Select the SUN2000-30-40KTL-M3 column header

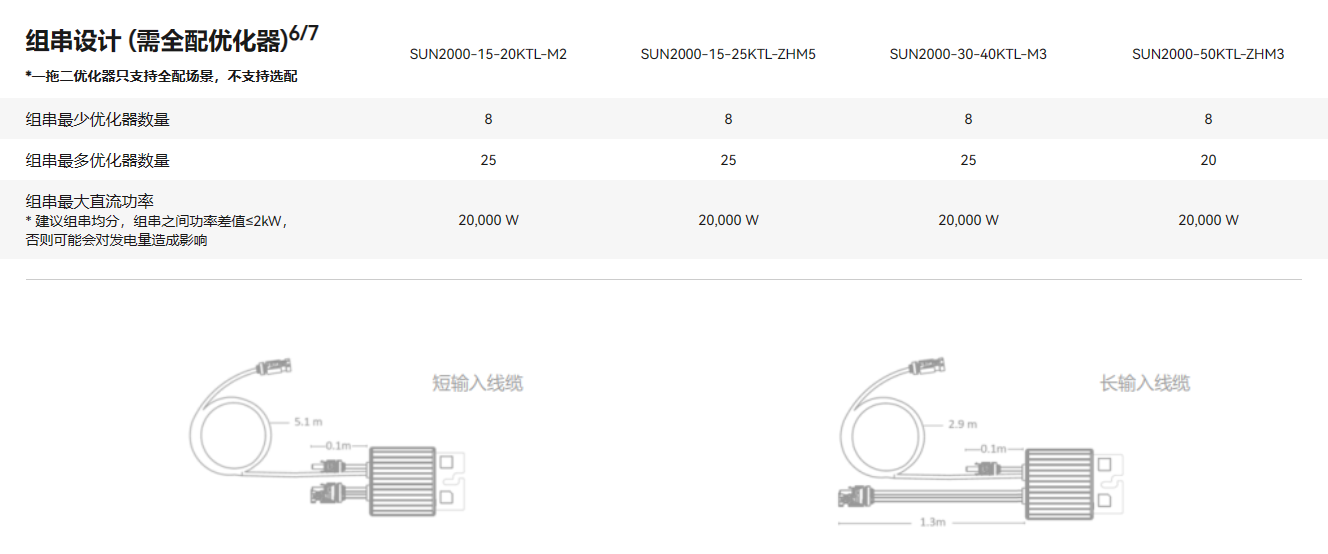click(x=968, y=54)
